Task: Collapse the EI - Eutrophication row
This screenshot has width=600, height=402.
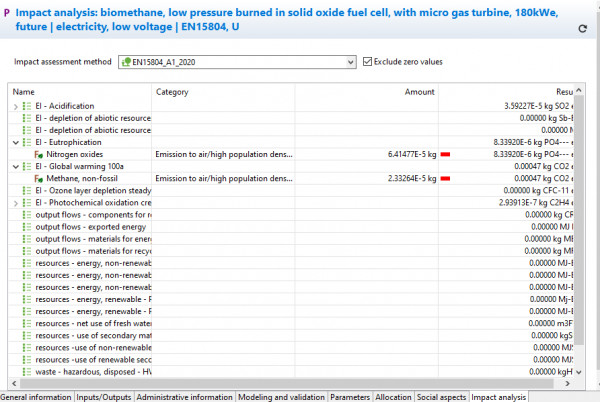Action: 15,143
